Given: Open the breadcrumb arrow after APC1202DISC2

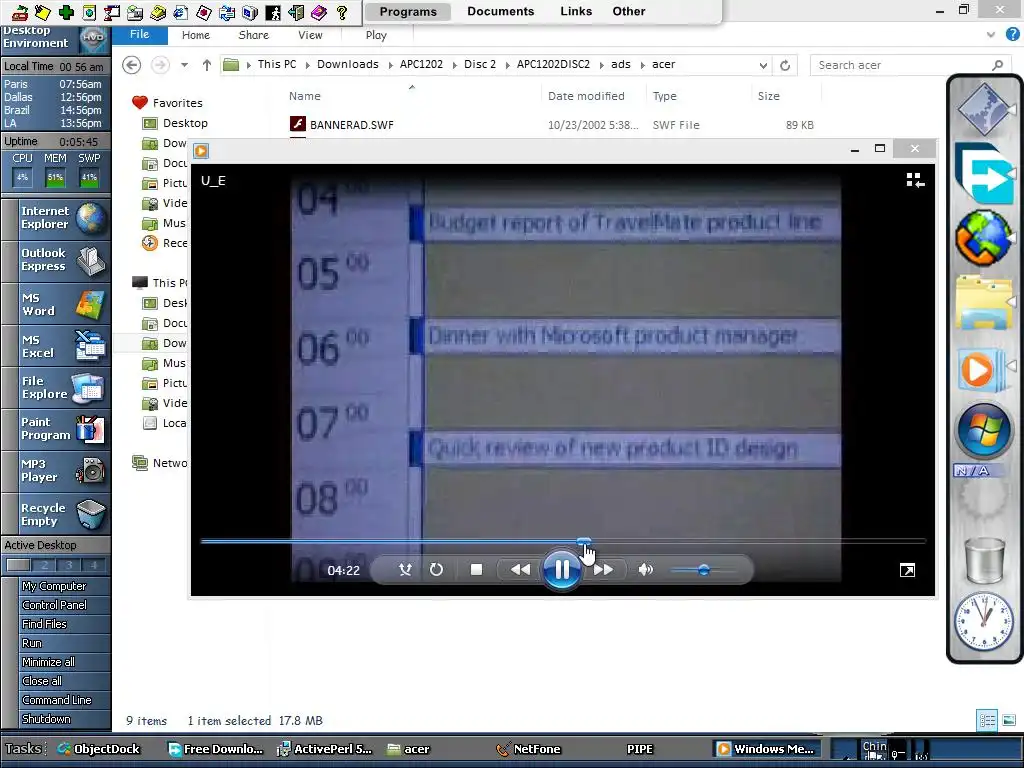Looking at the screenshot, I should coord(601,65).
